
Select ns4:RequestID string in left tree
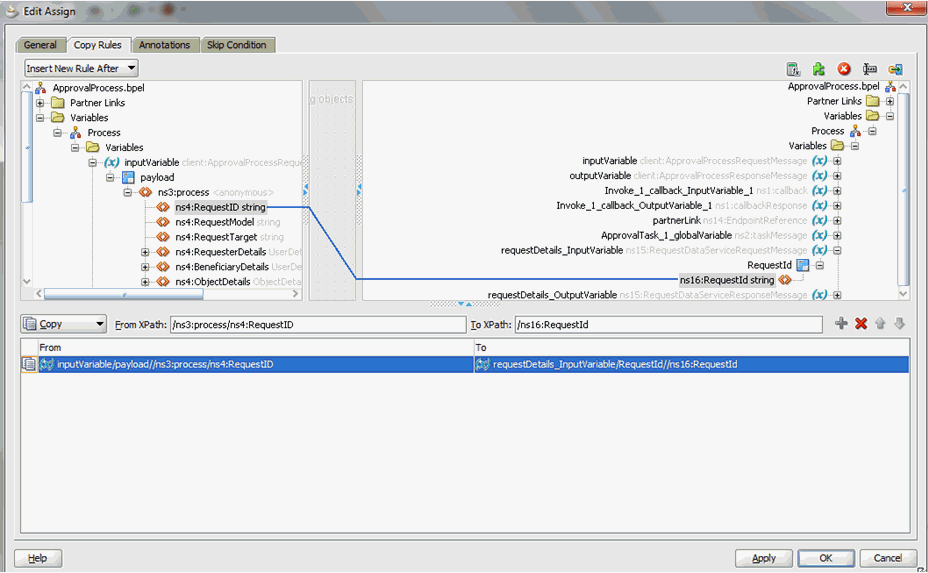[x=220, y=207]
